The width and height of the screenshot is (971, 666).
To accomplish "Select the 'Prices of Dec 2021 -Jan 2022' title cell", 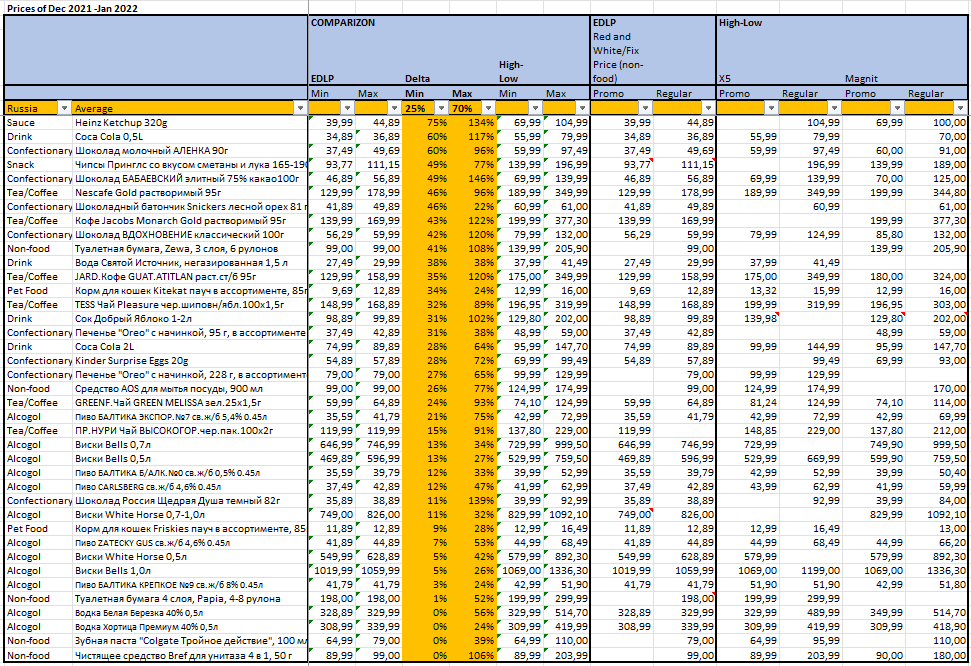I will (72, 8).
